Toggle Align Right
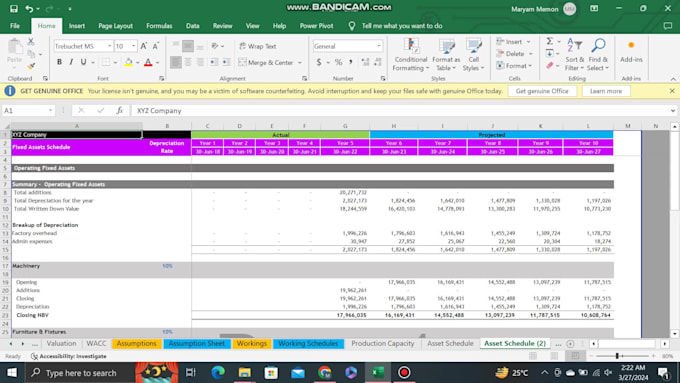 click(199, 62)
